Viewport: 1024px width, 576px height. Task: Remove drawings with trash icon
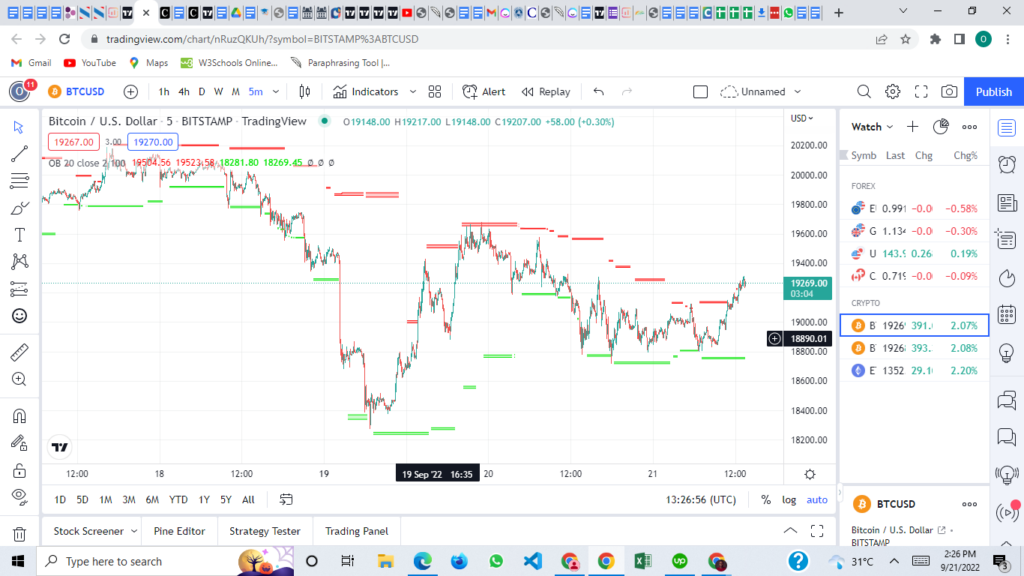point(19,534)
